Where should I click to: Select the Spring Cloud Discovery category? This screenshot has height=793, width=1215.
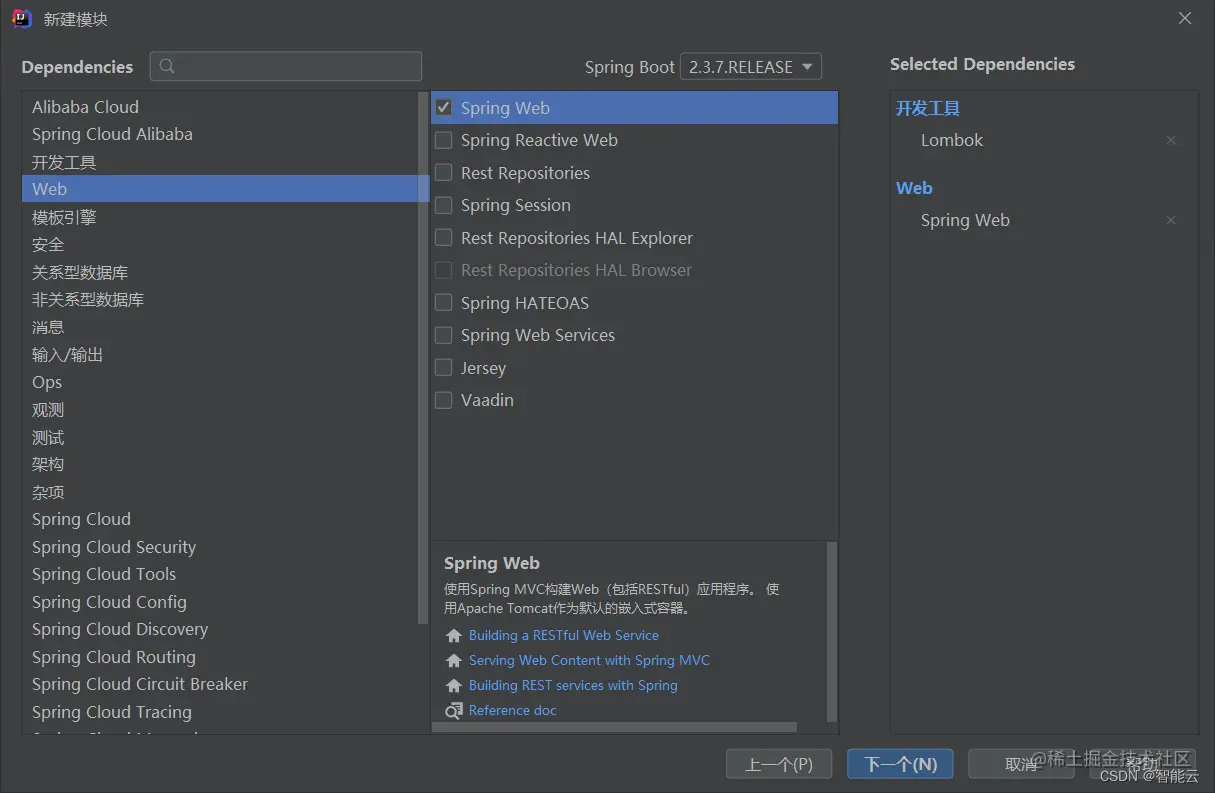click(220, 629)
